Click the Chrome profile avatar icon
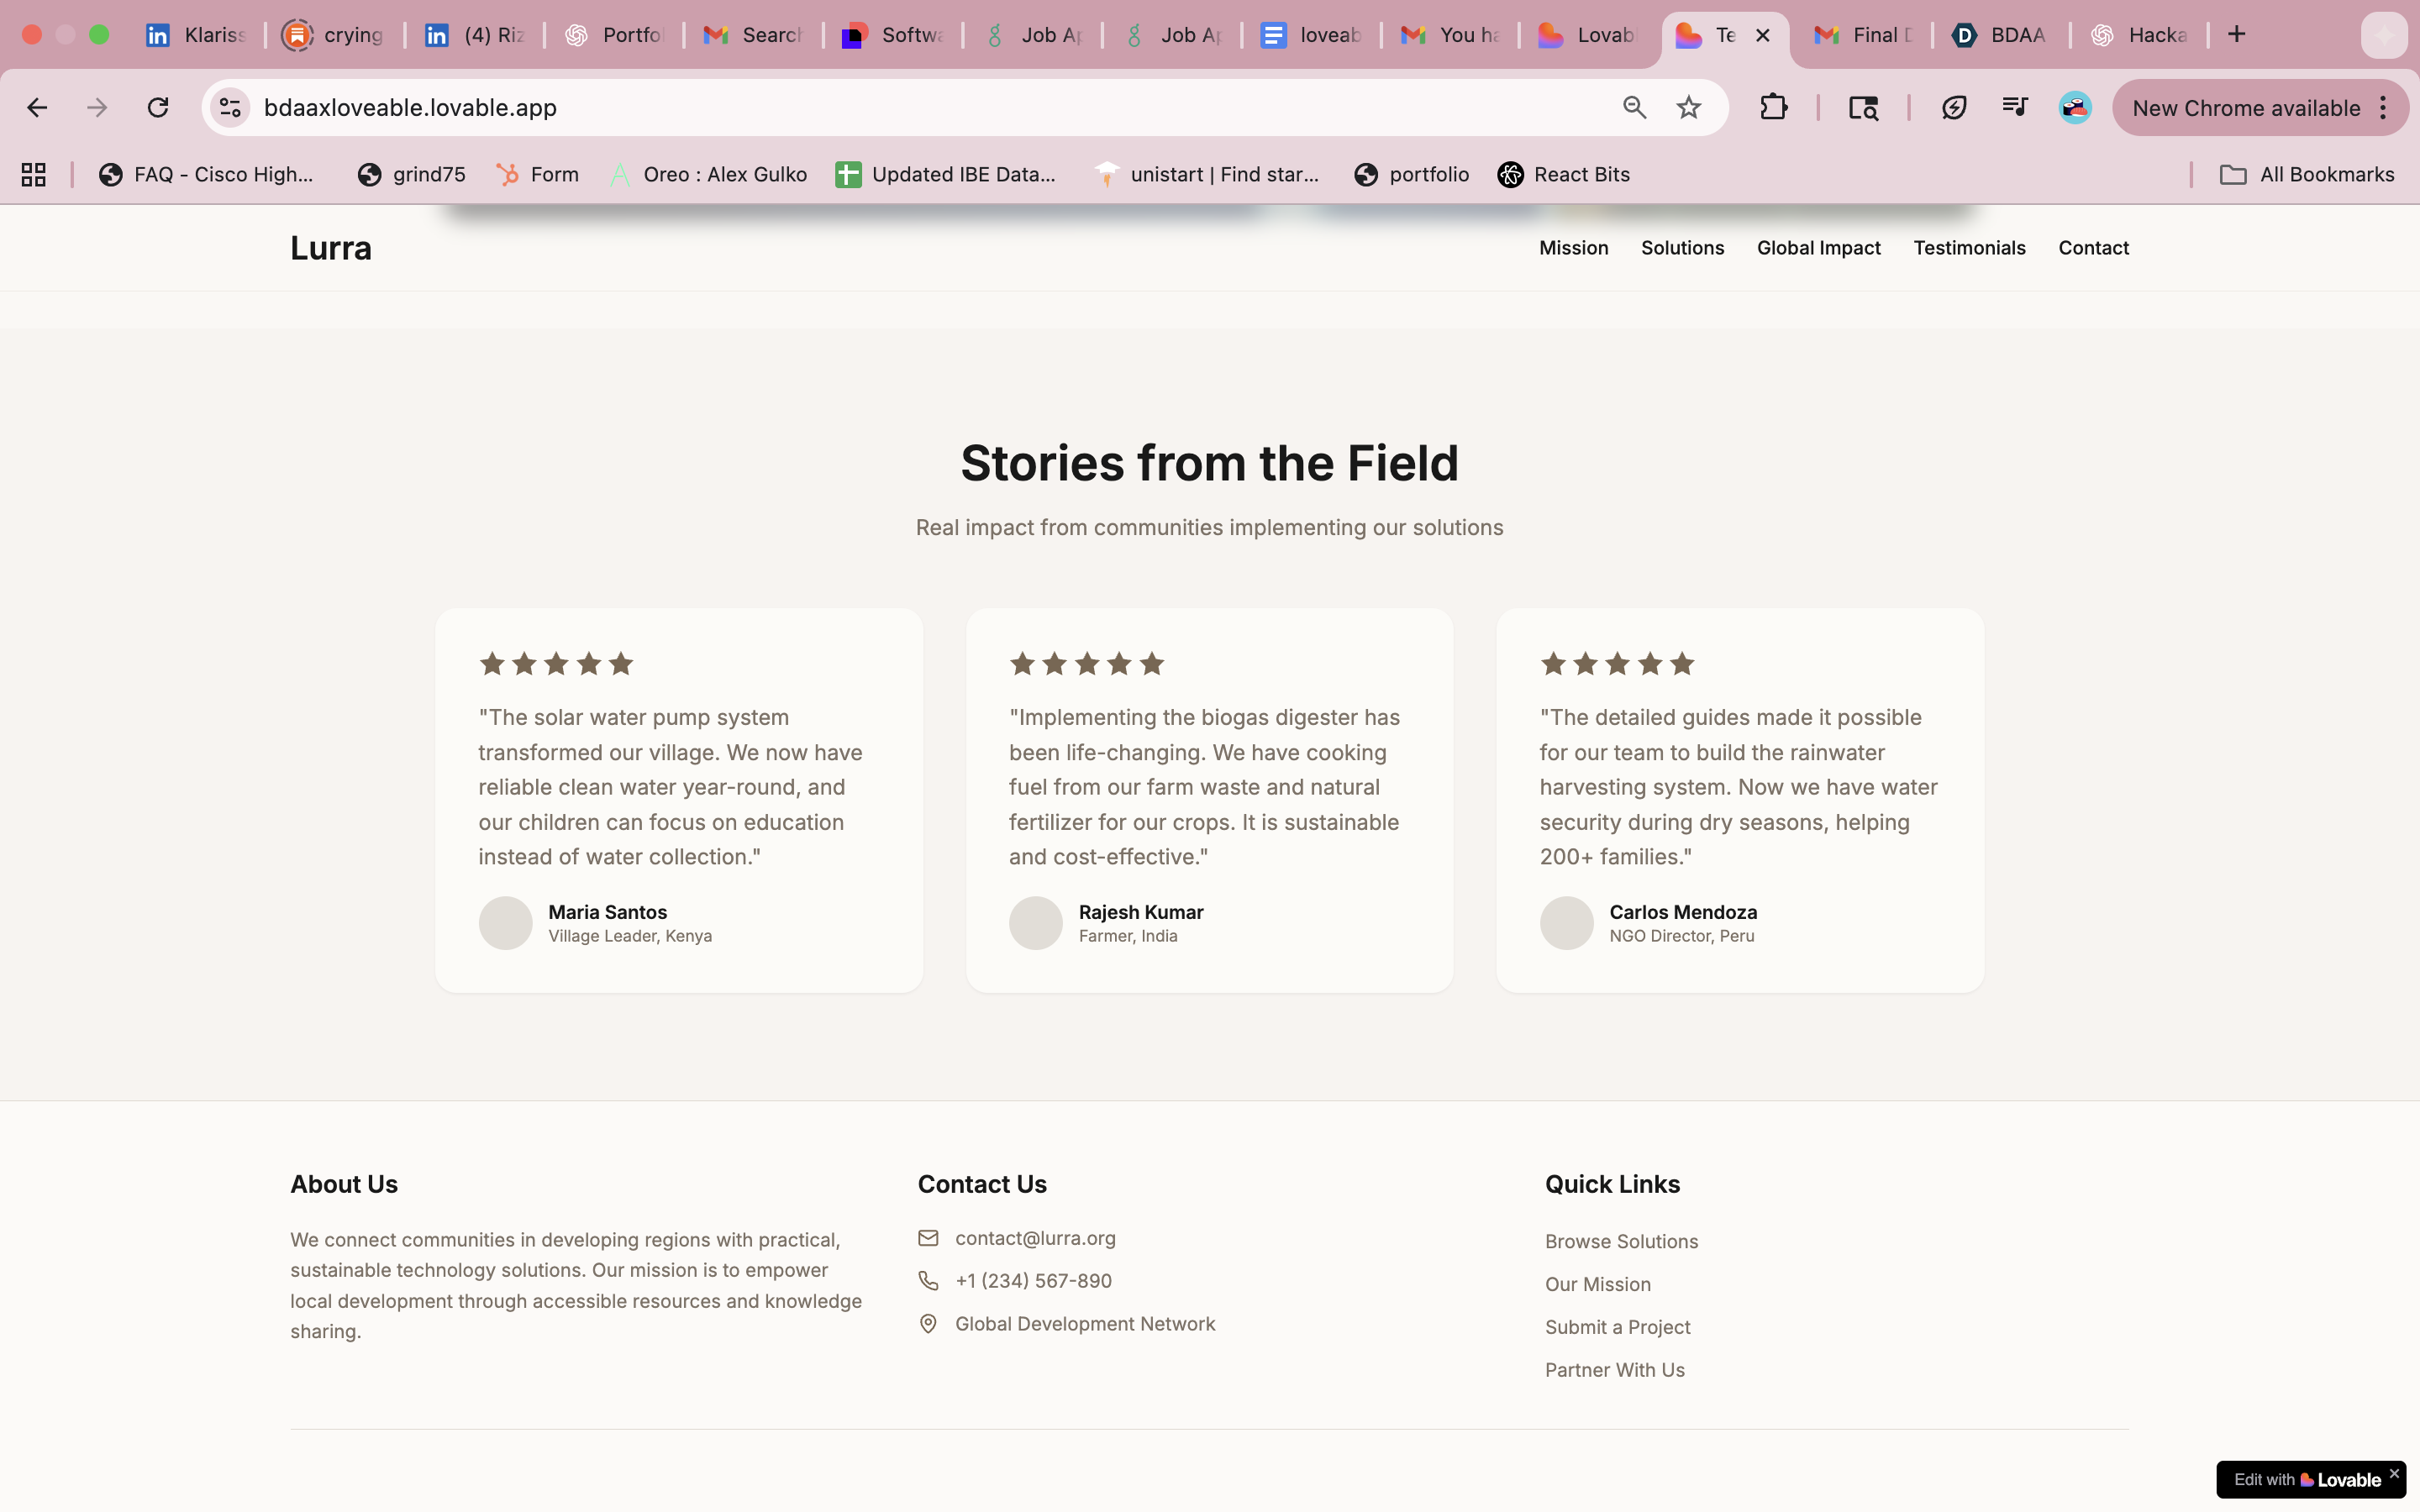This screenshot has width=2420, height=1512. (x=2075, y=108)
